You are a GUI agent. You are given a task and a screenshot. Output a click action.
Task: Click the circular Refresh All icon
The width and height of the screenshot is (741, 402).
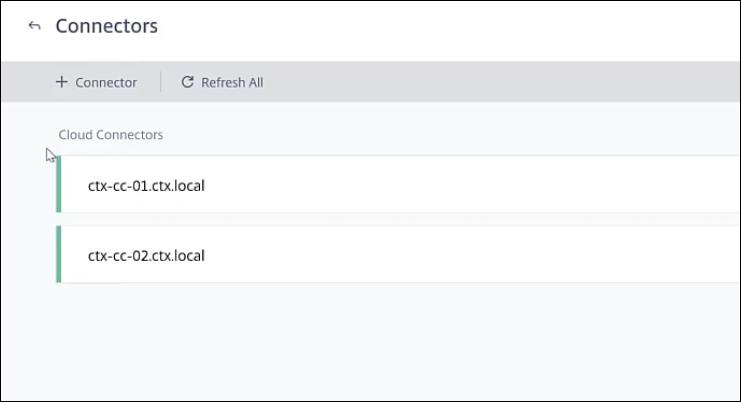pyautogui.click(x=187, y=82)
